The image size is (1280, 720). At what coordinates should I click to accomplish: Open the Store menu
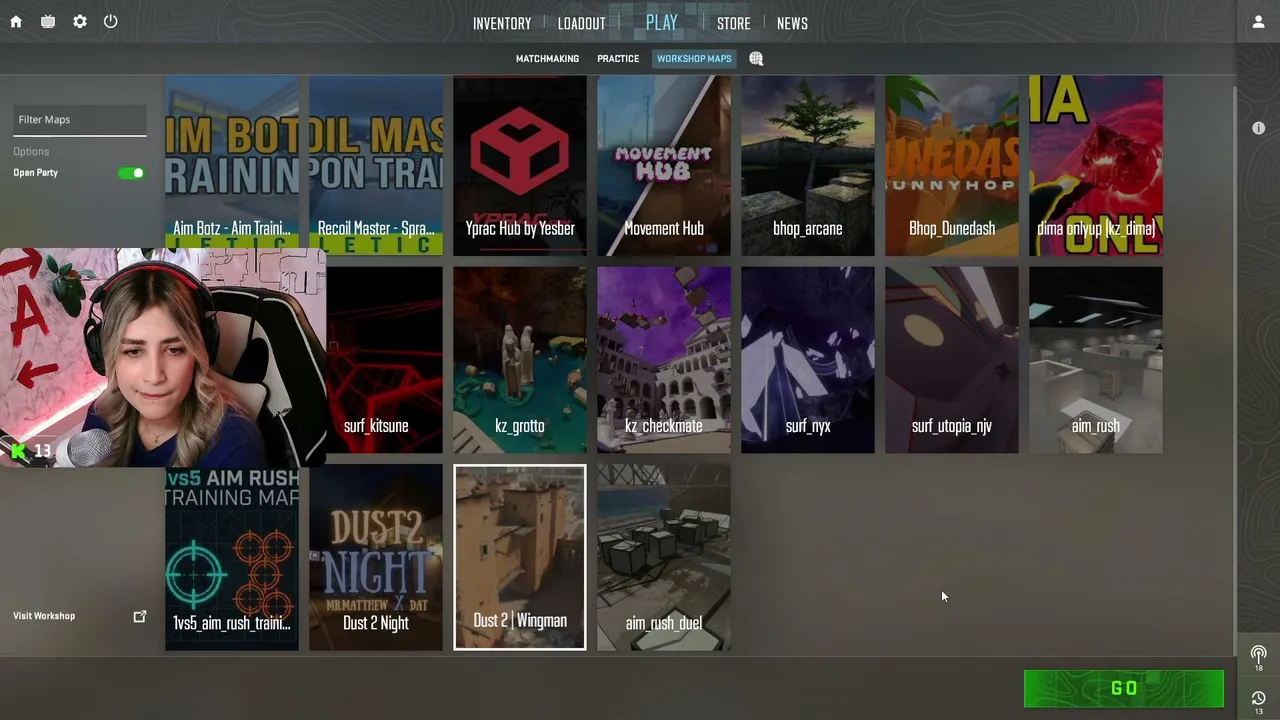click(x=734, y=24)
